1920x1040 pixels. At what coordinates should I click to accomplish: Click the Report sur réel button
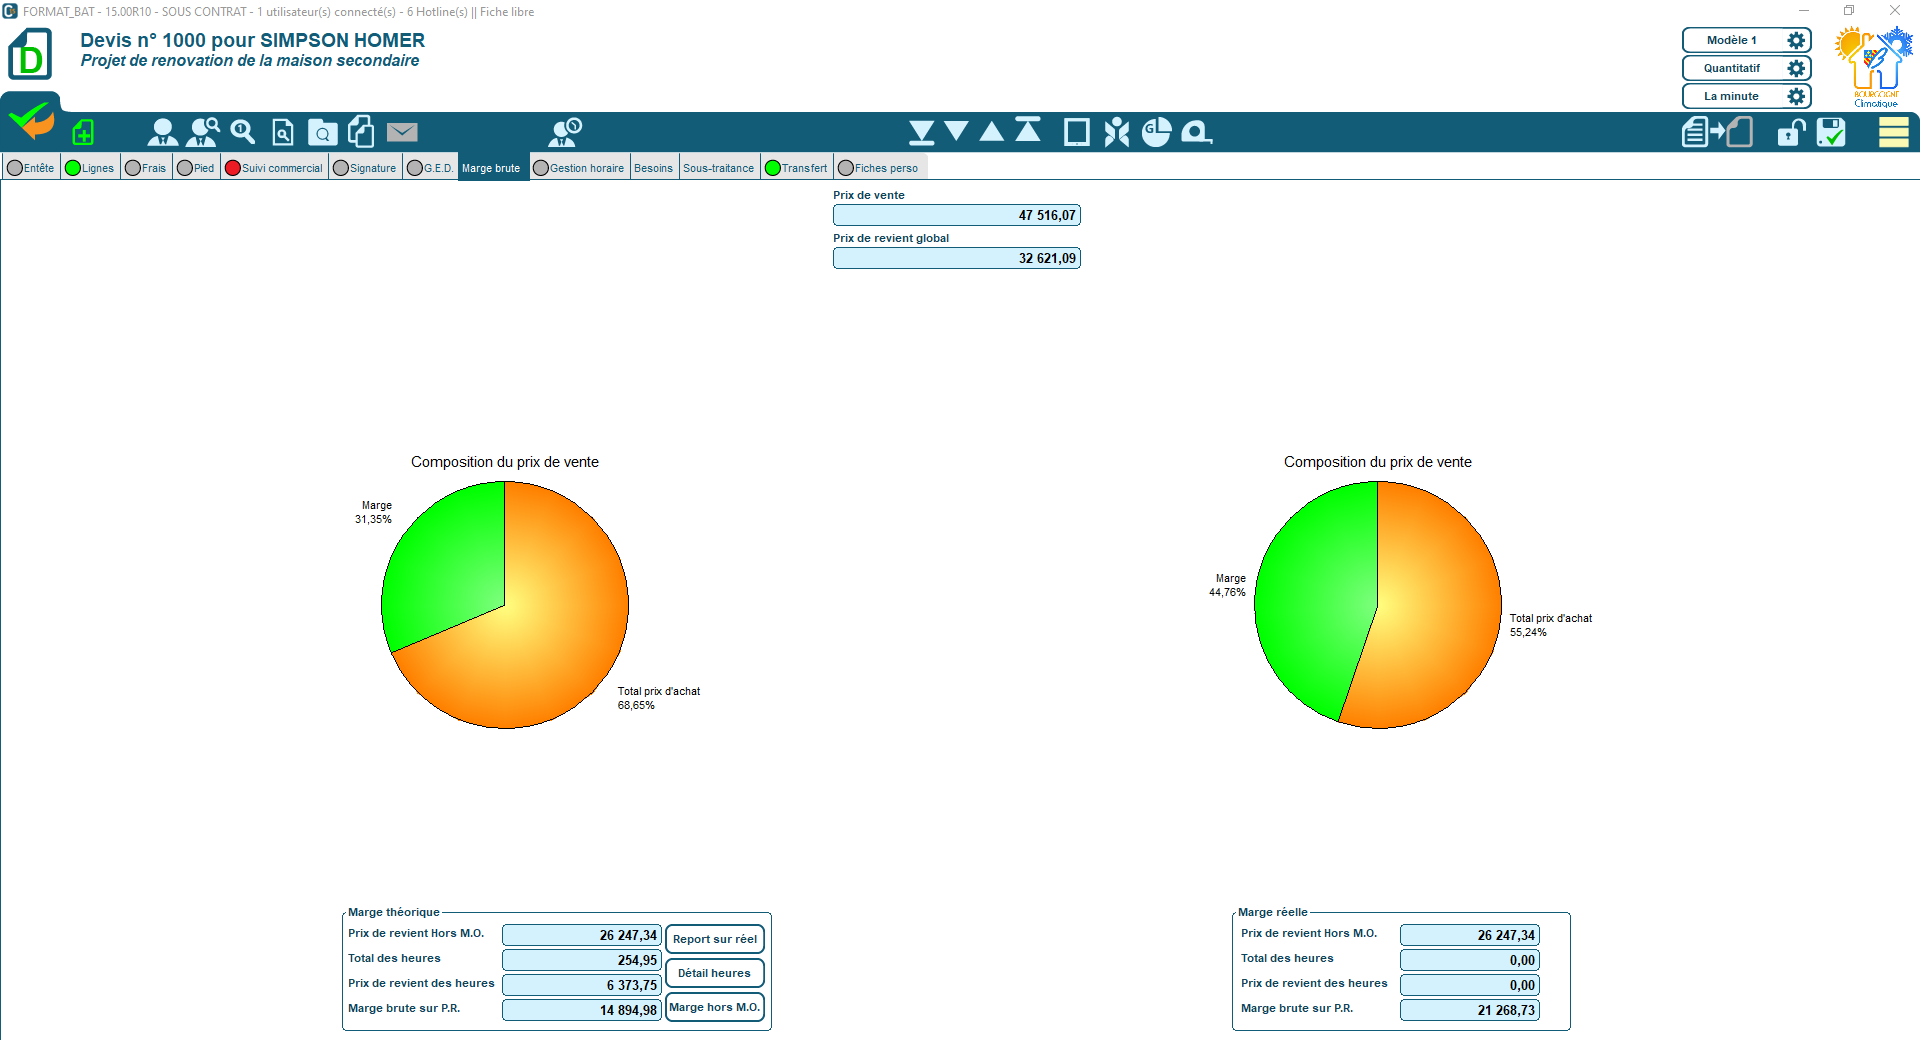click(x=715, y=939)
